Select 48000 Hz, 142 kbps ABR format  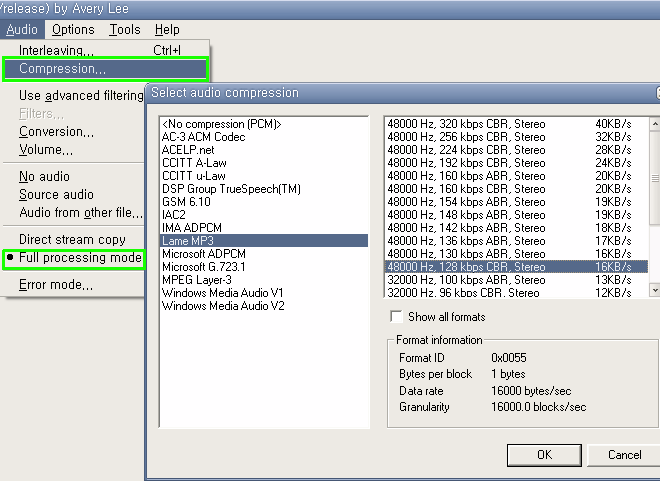(517, 229)
